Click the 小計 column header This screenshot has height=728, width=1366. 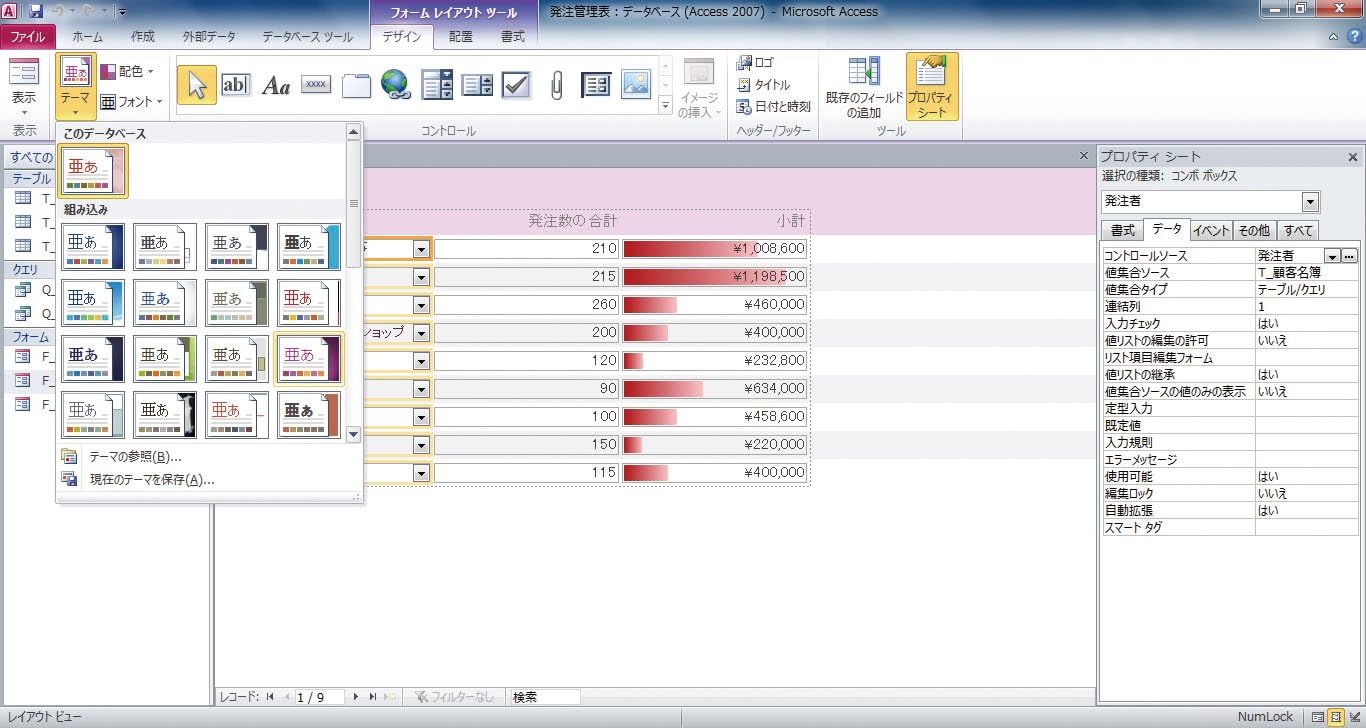[x=790, y=220]
